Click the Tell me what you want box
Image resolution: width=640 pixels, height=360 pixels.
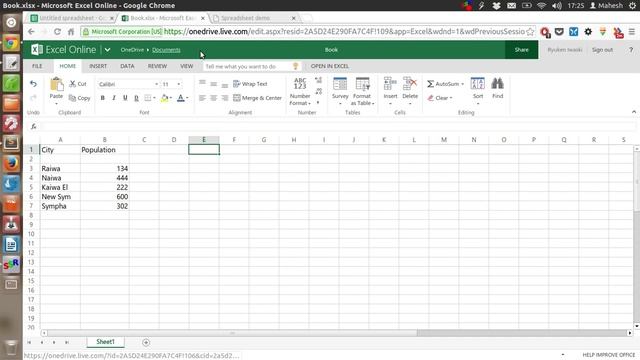coord(252,66)
